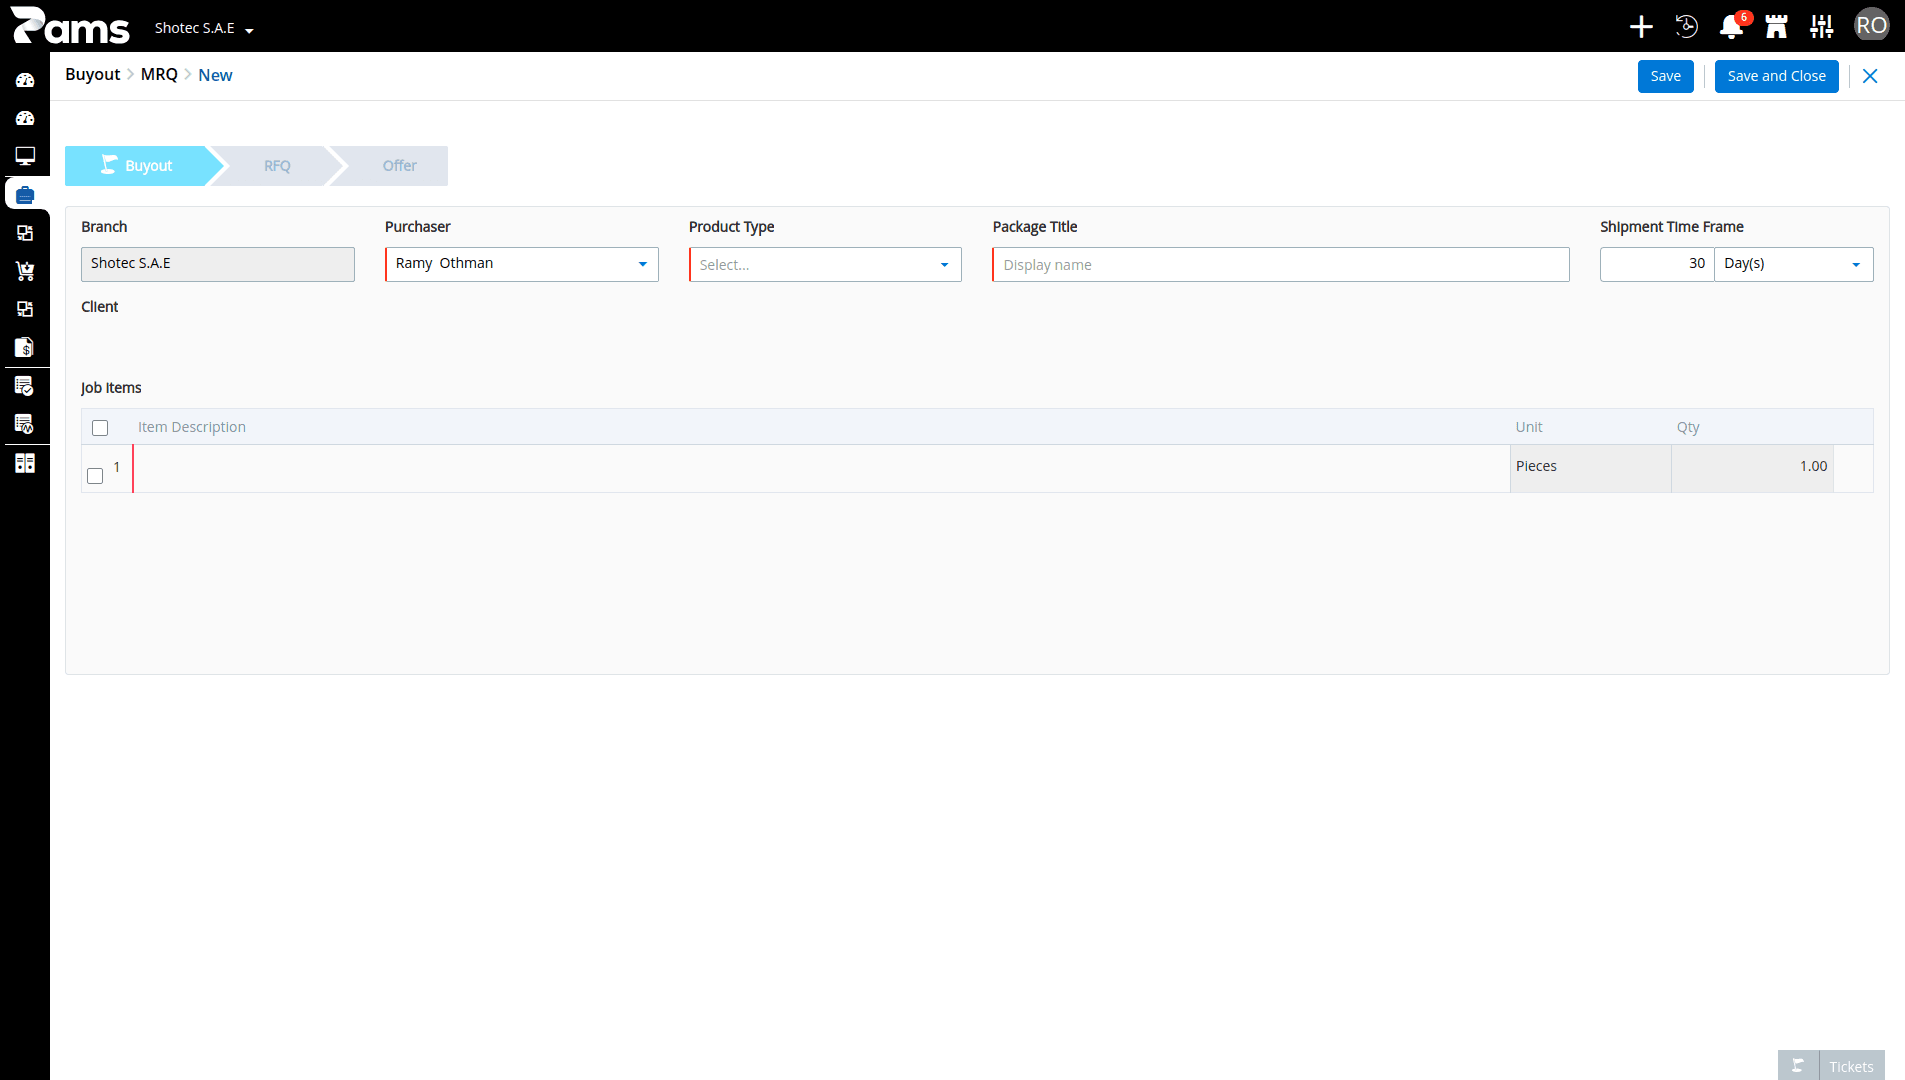Click the RO user avatar
This screenshot has height=1080, width=1905.
pyautogui.click(x=1871, y=26)
